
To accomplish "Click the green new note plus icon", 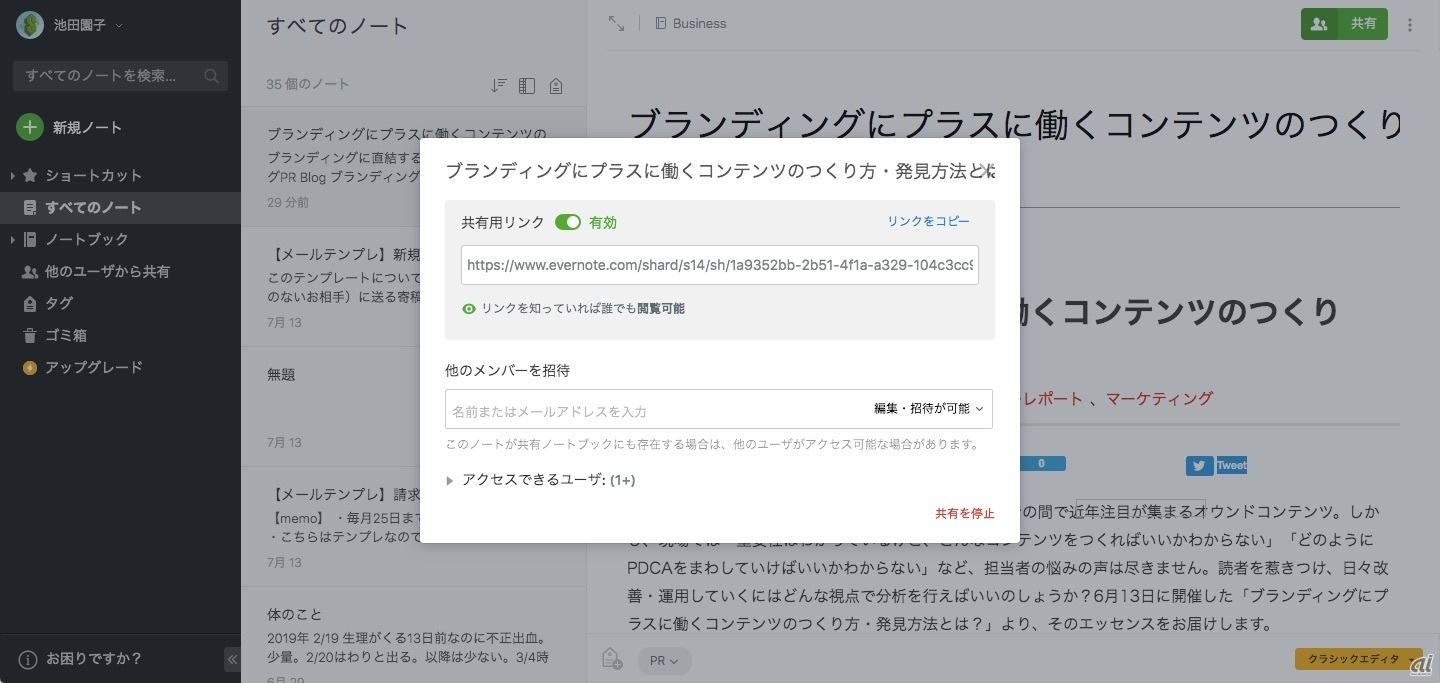I will point(30,127).
